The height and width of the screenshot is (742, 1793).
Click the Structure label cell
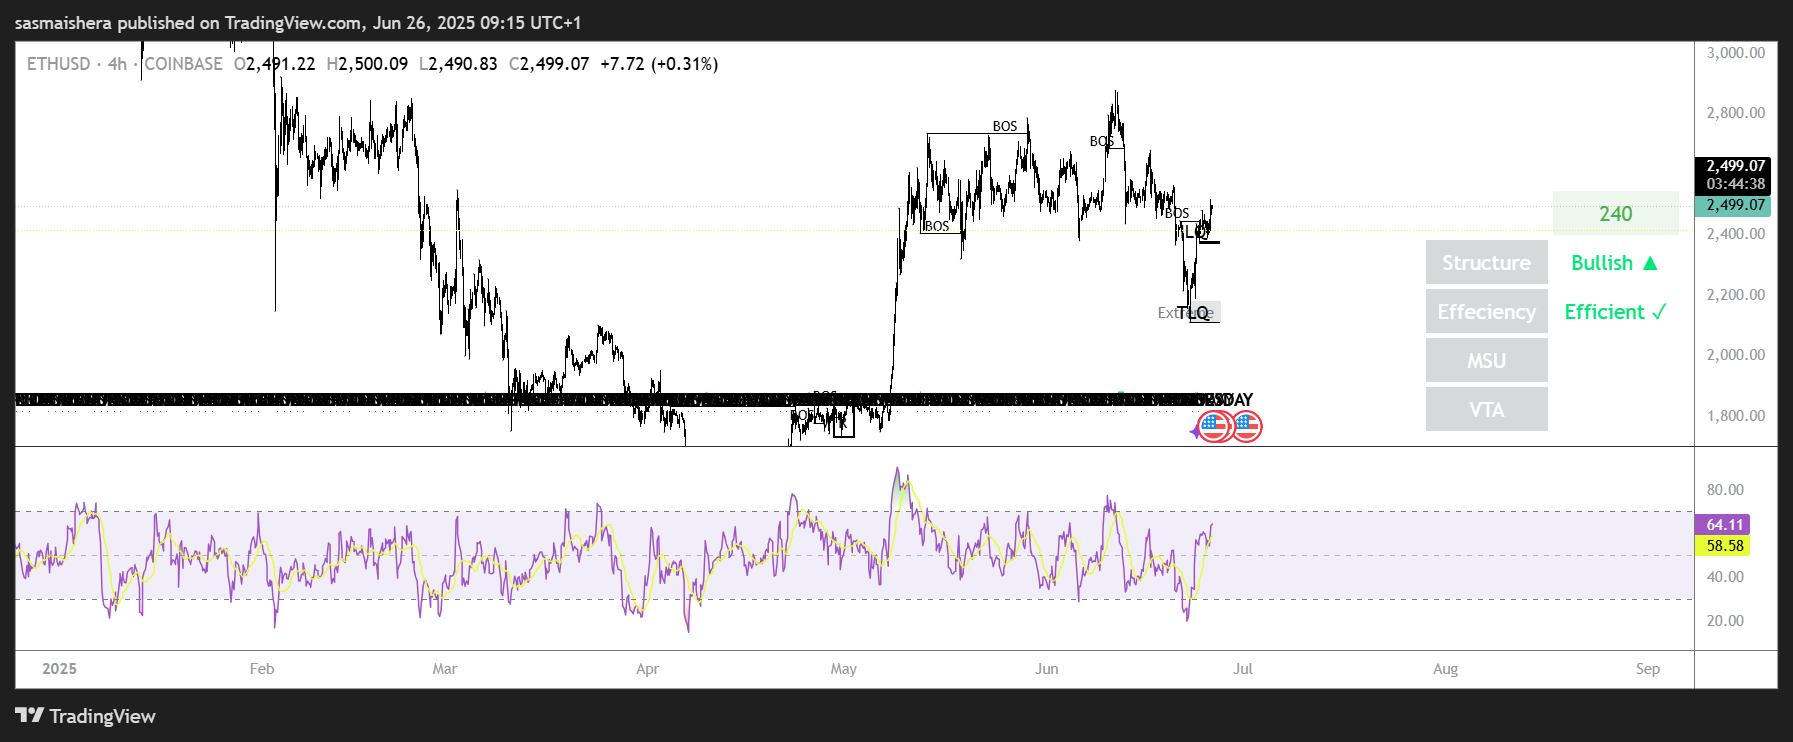[x=1486, y=263]
